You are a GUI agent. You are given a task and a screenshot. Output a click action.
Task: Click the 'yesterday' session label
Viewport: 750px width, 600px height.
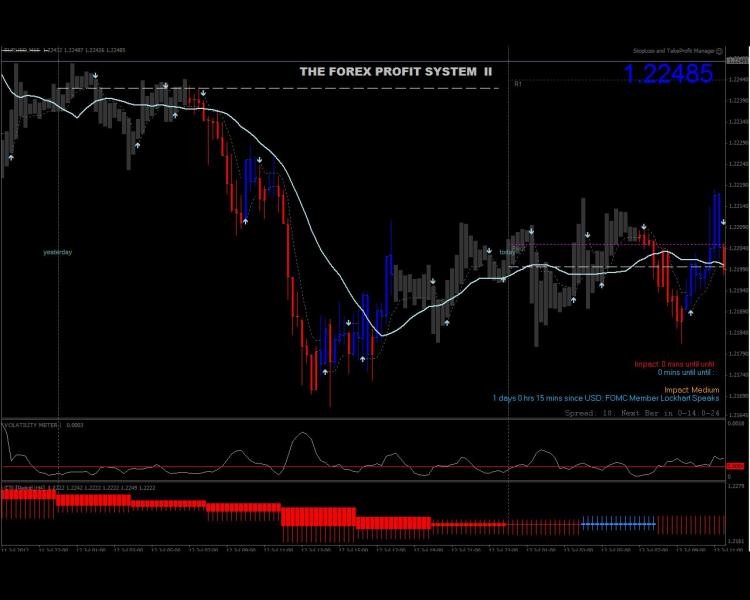tap(57, 252)
